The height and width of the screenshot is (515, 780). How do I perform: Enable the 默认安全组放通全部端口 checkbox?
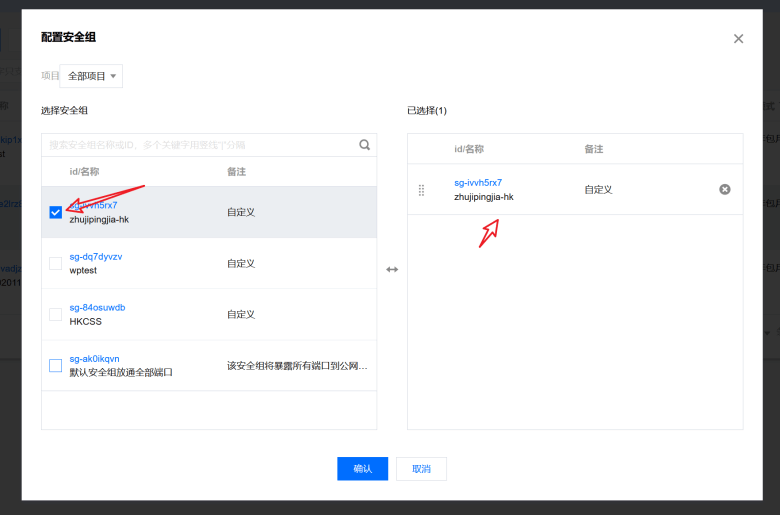pos(56,365)
